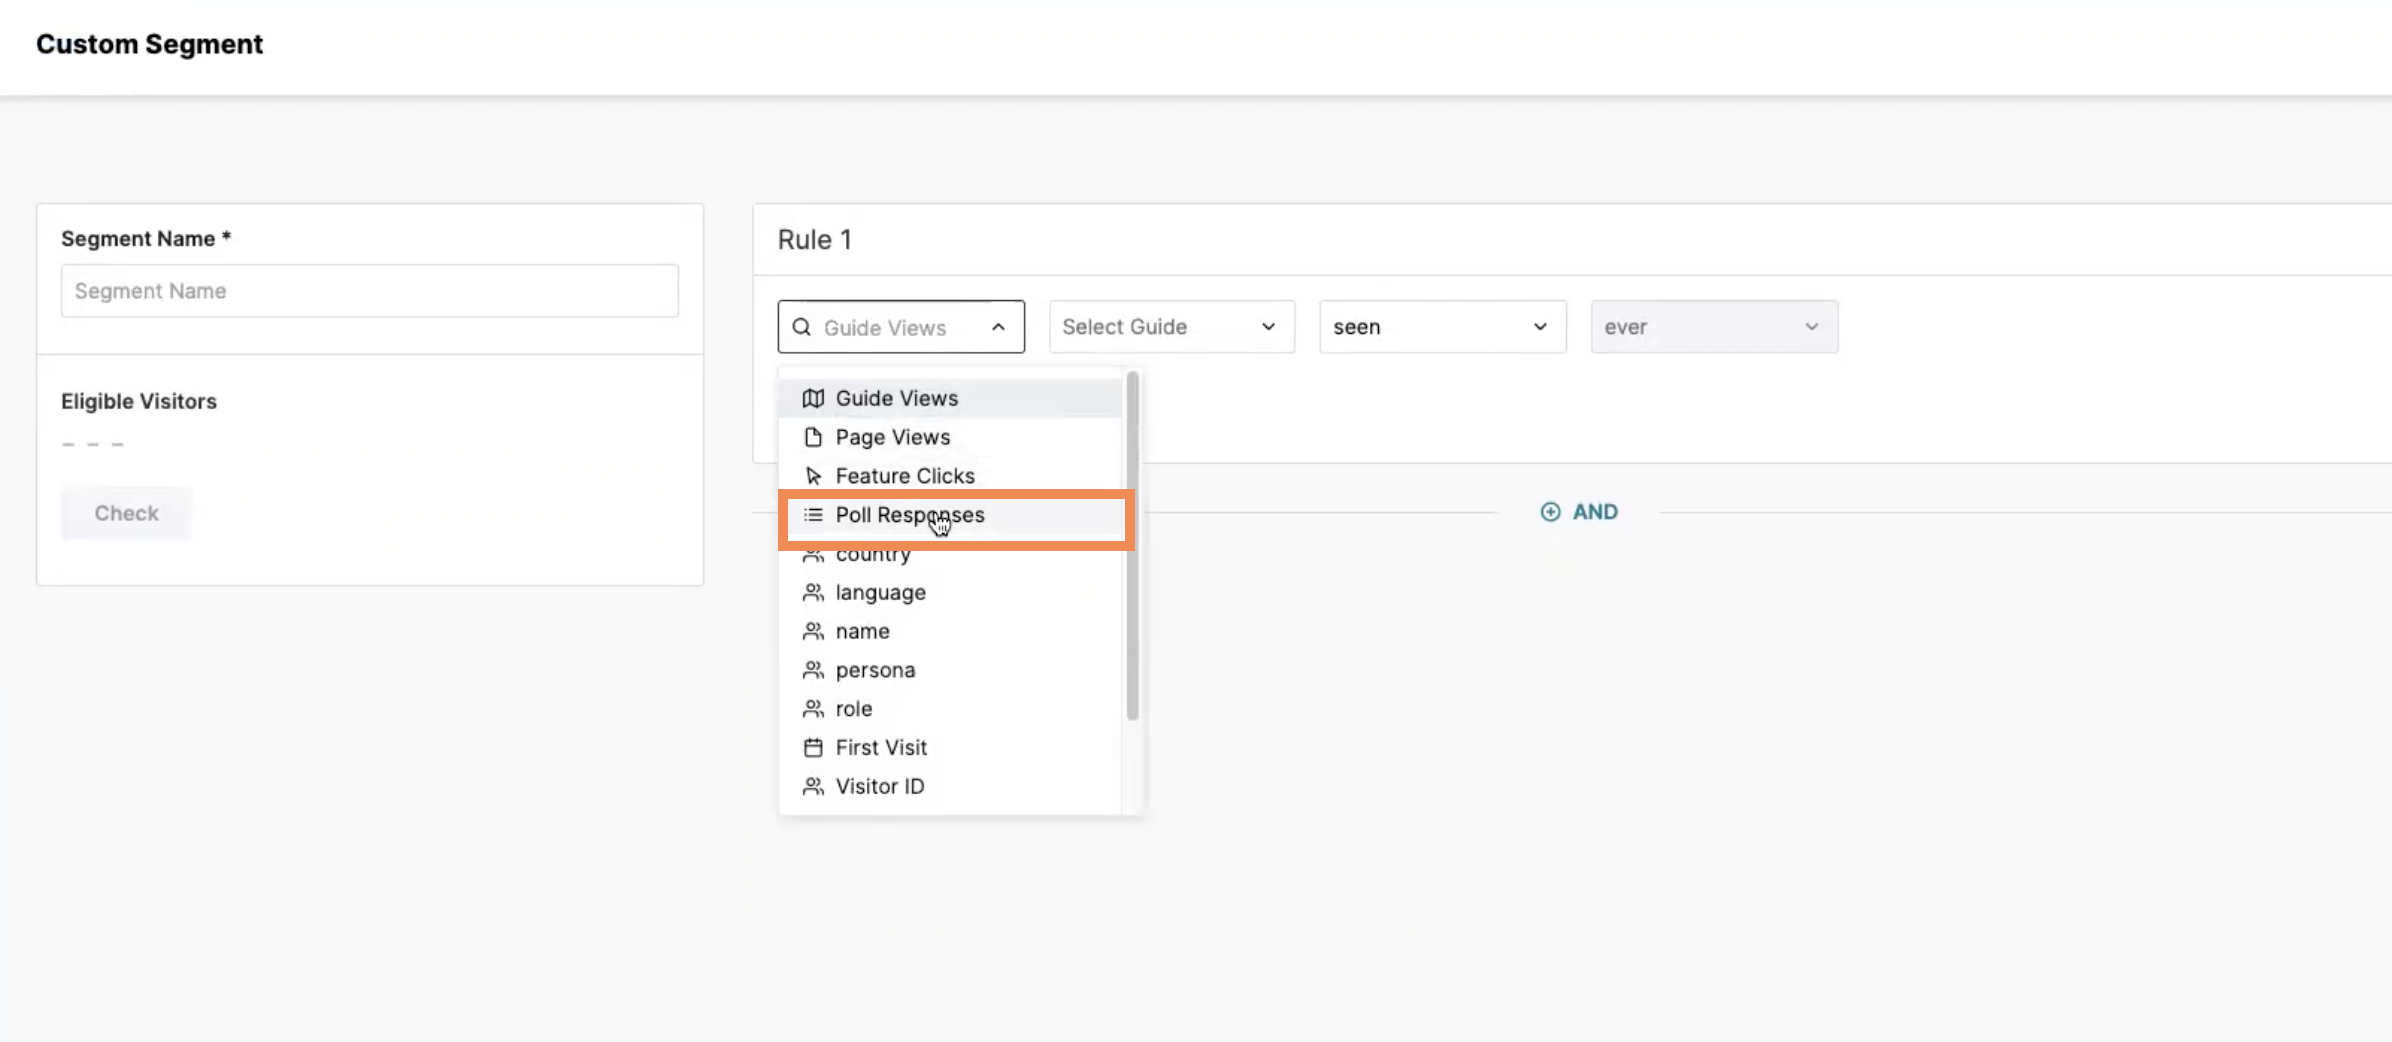Click the list icon beside Poll Responses
Viewport: 2392px width, 1042px height.
pyautogui.click(x=813, y=515)
